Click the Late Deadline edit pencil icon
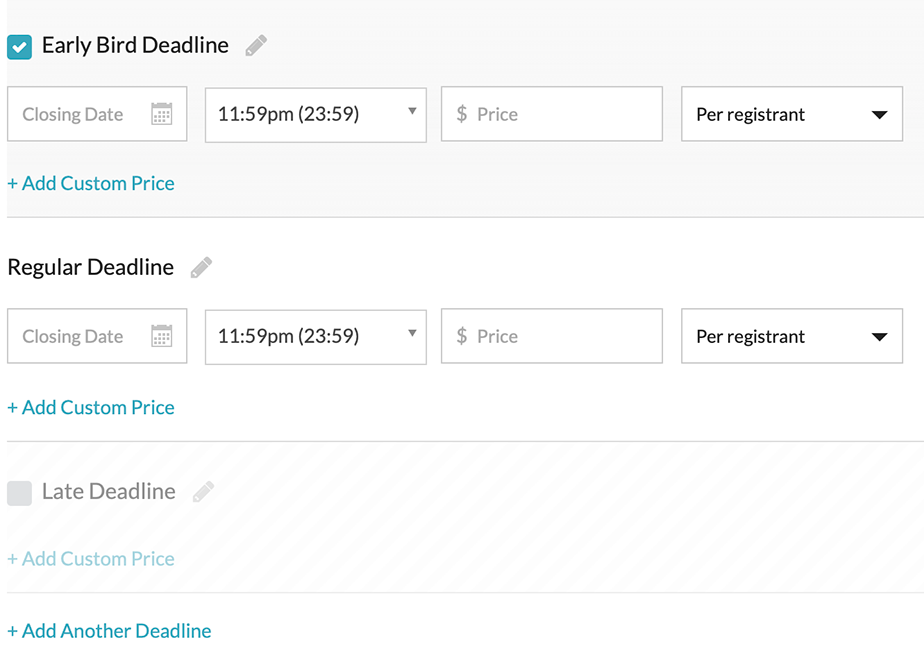 pos(203,492)
